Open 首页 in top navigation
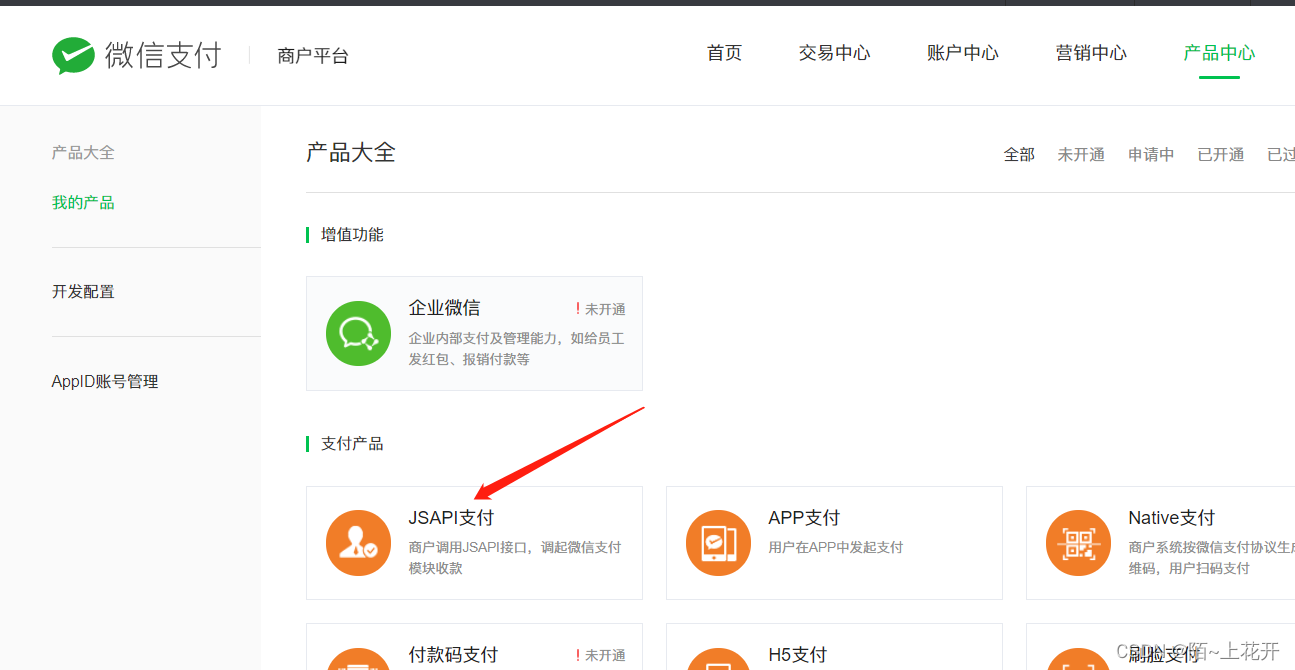This screenshot has width=1295, height=670. (724, 53)
